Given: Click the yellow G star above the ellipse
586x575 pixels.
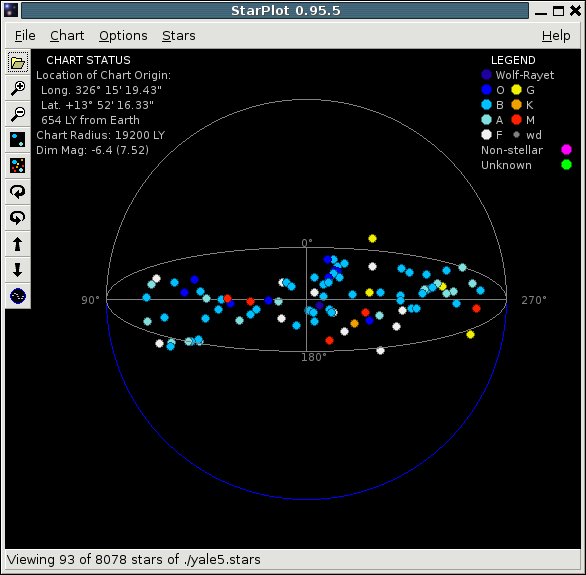Looking at the screenshot, I should click(x=372, y=238).
